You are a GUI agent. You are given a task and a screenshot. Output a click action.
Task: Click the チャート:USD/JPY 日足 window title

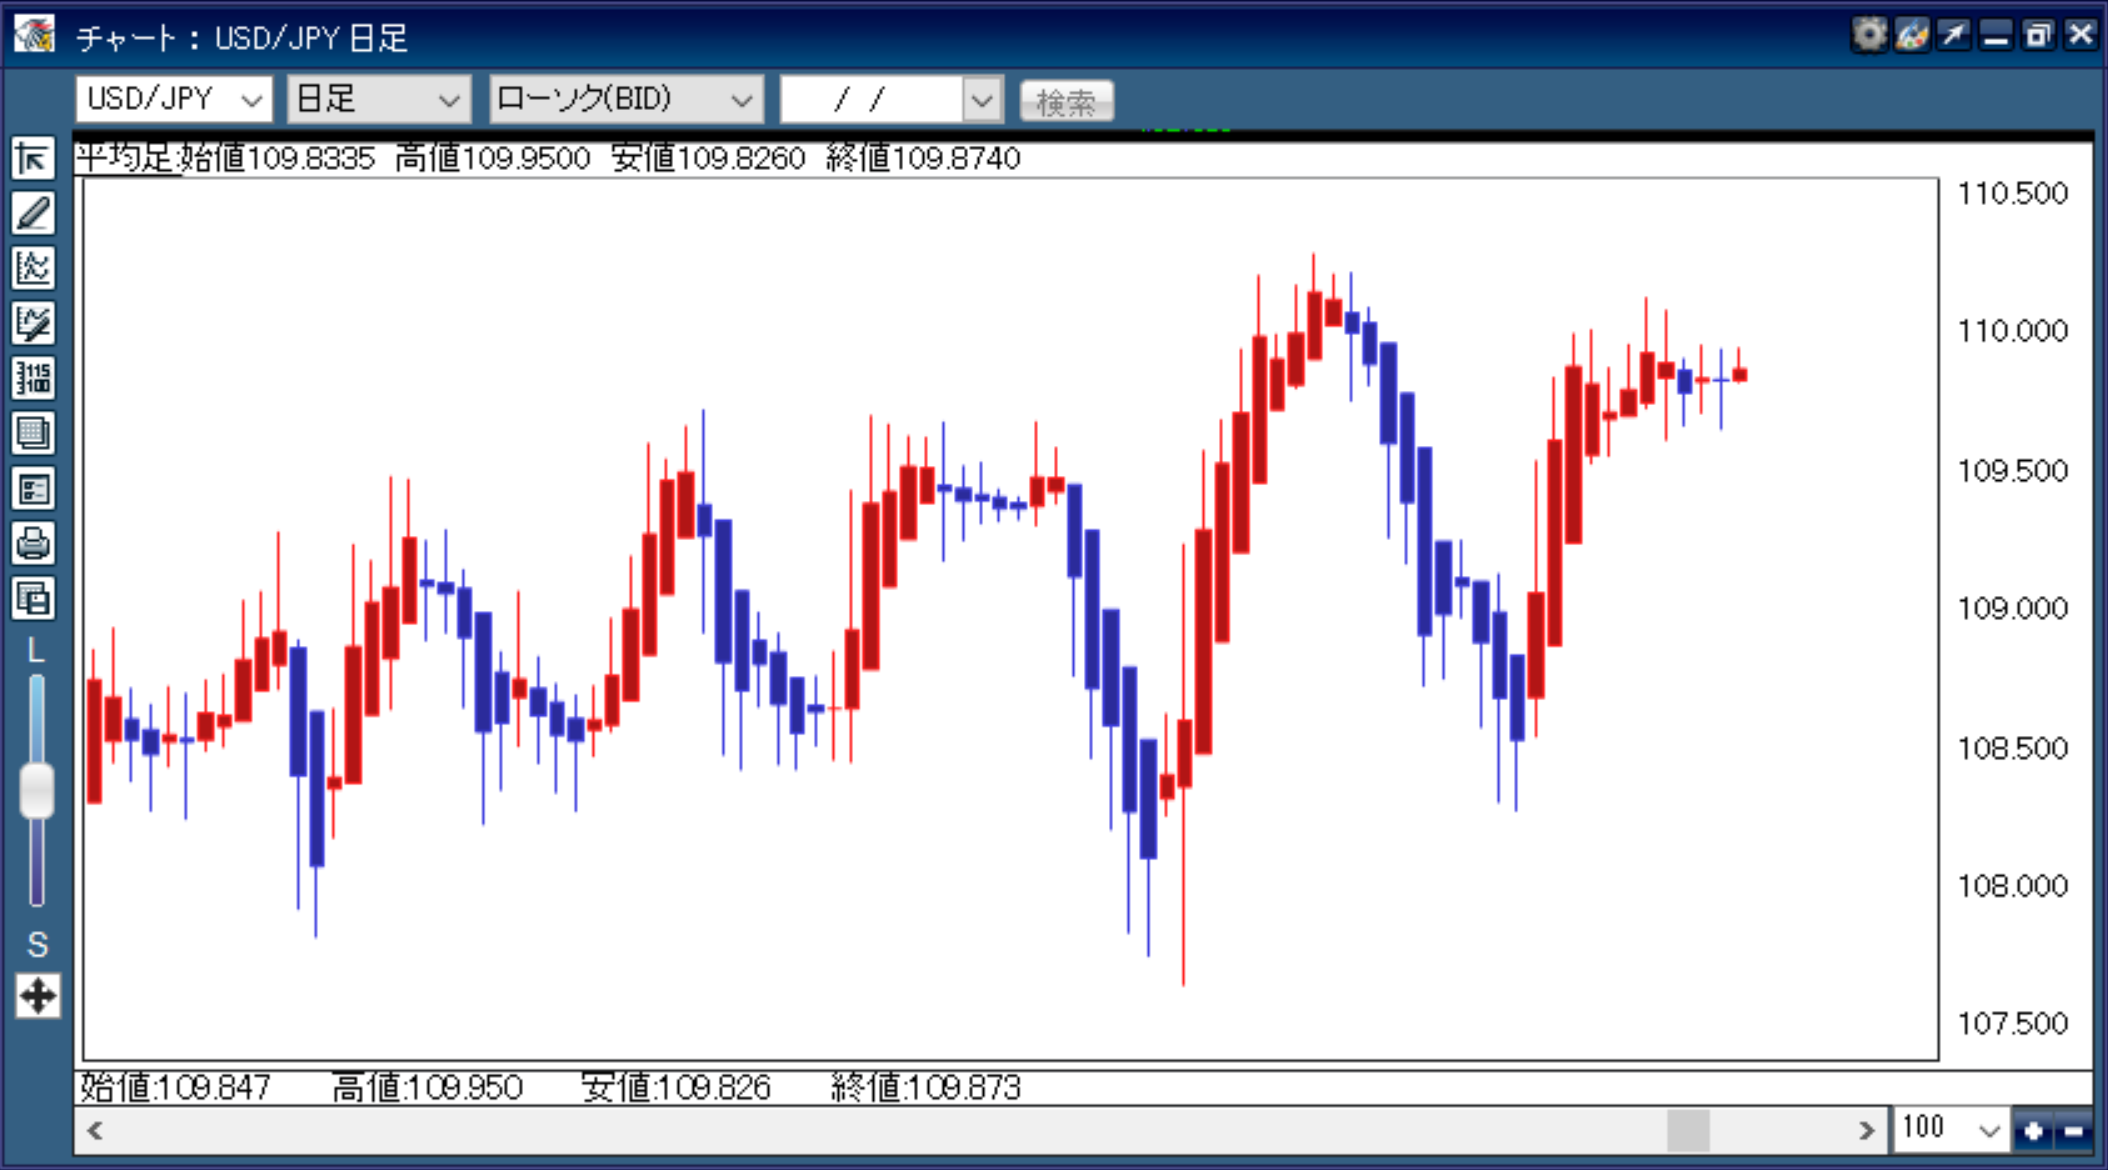point(242,38)
